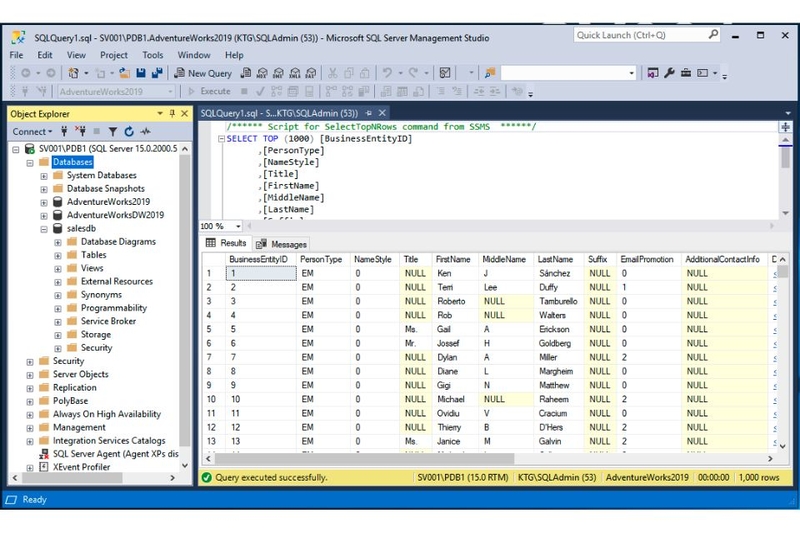Open the Edit menu
The width and height of the screenshot is (800, 533).
[x=45, y=55]
